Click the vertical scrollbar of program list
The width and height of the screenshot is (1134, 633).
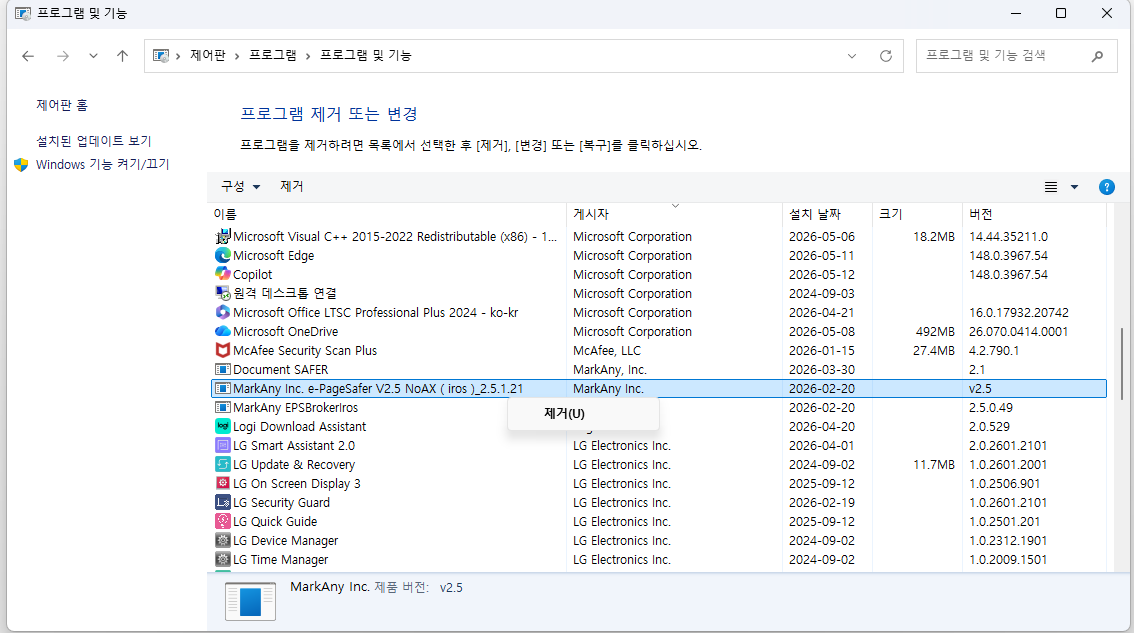click(1122, 362)
